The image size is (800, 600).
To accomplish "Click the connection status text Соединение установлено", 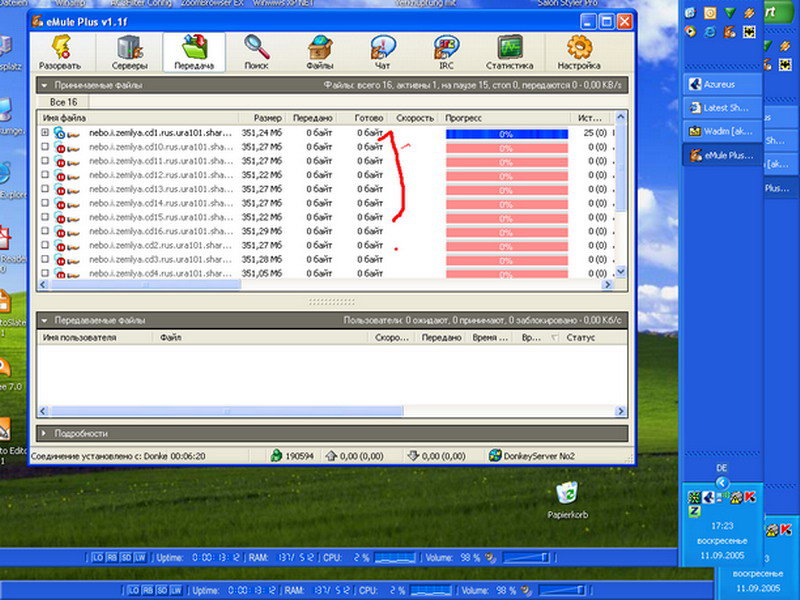I will click(118, 456).
